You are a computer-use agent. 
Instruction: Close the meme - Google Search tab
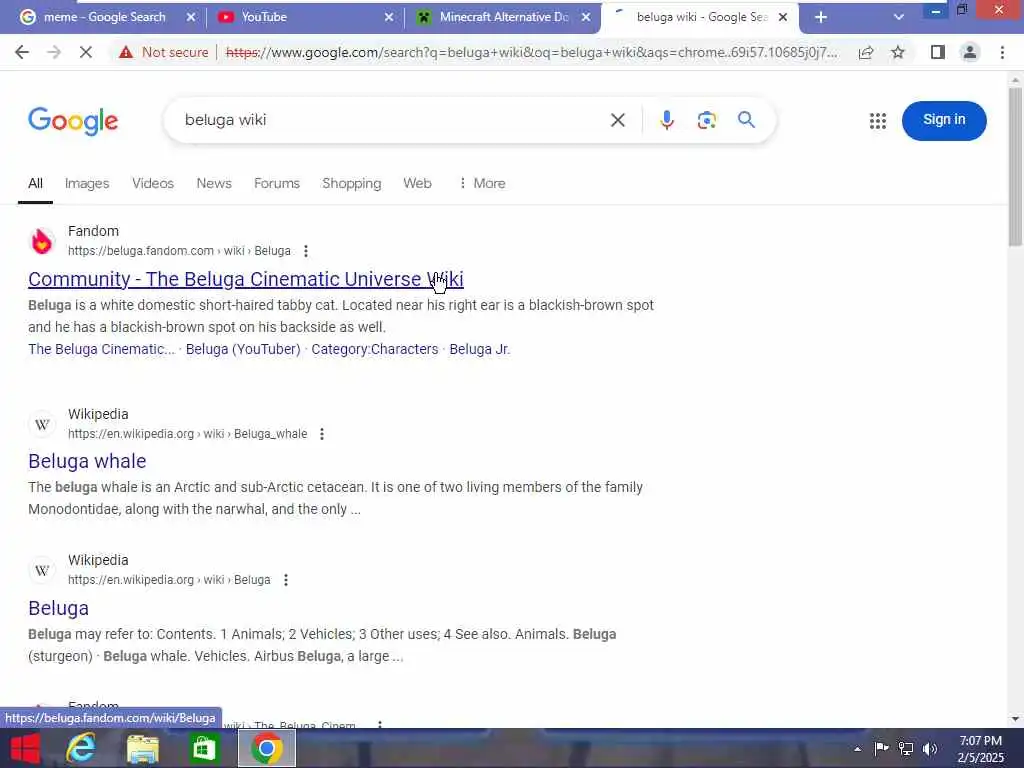(191, 18)
